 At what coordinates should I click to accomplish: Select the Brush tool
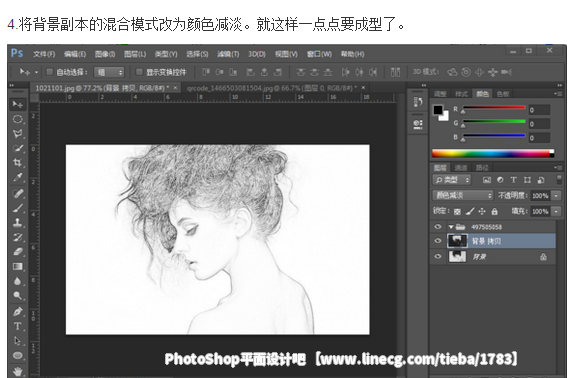[18, 208]
